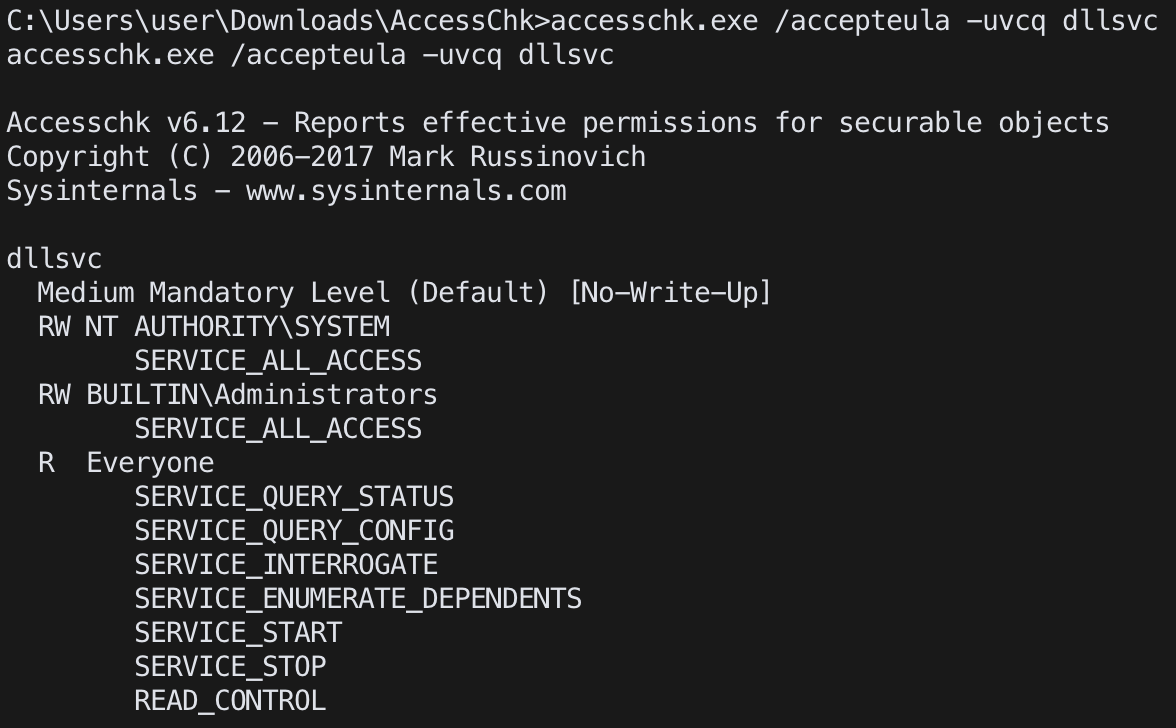Click SERVICE_ALL_ACCESS under NT AUTHORITY\SYSTEM
This screenshot has height=728, width=1176.
pos(278,361)
